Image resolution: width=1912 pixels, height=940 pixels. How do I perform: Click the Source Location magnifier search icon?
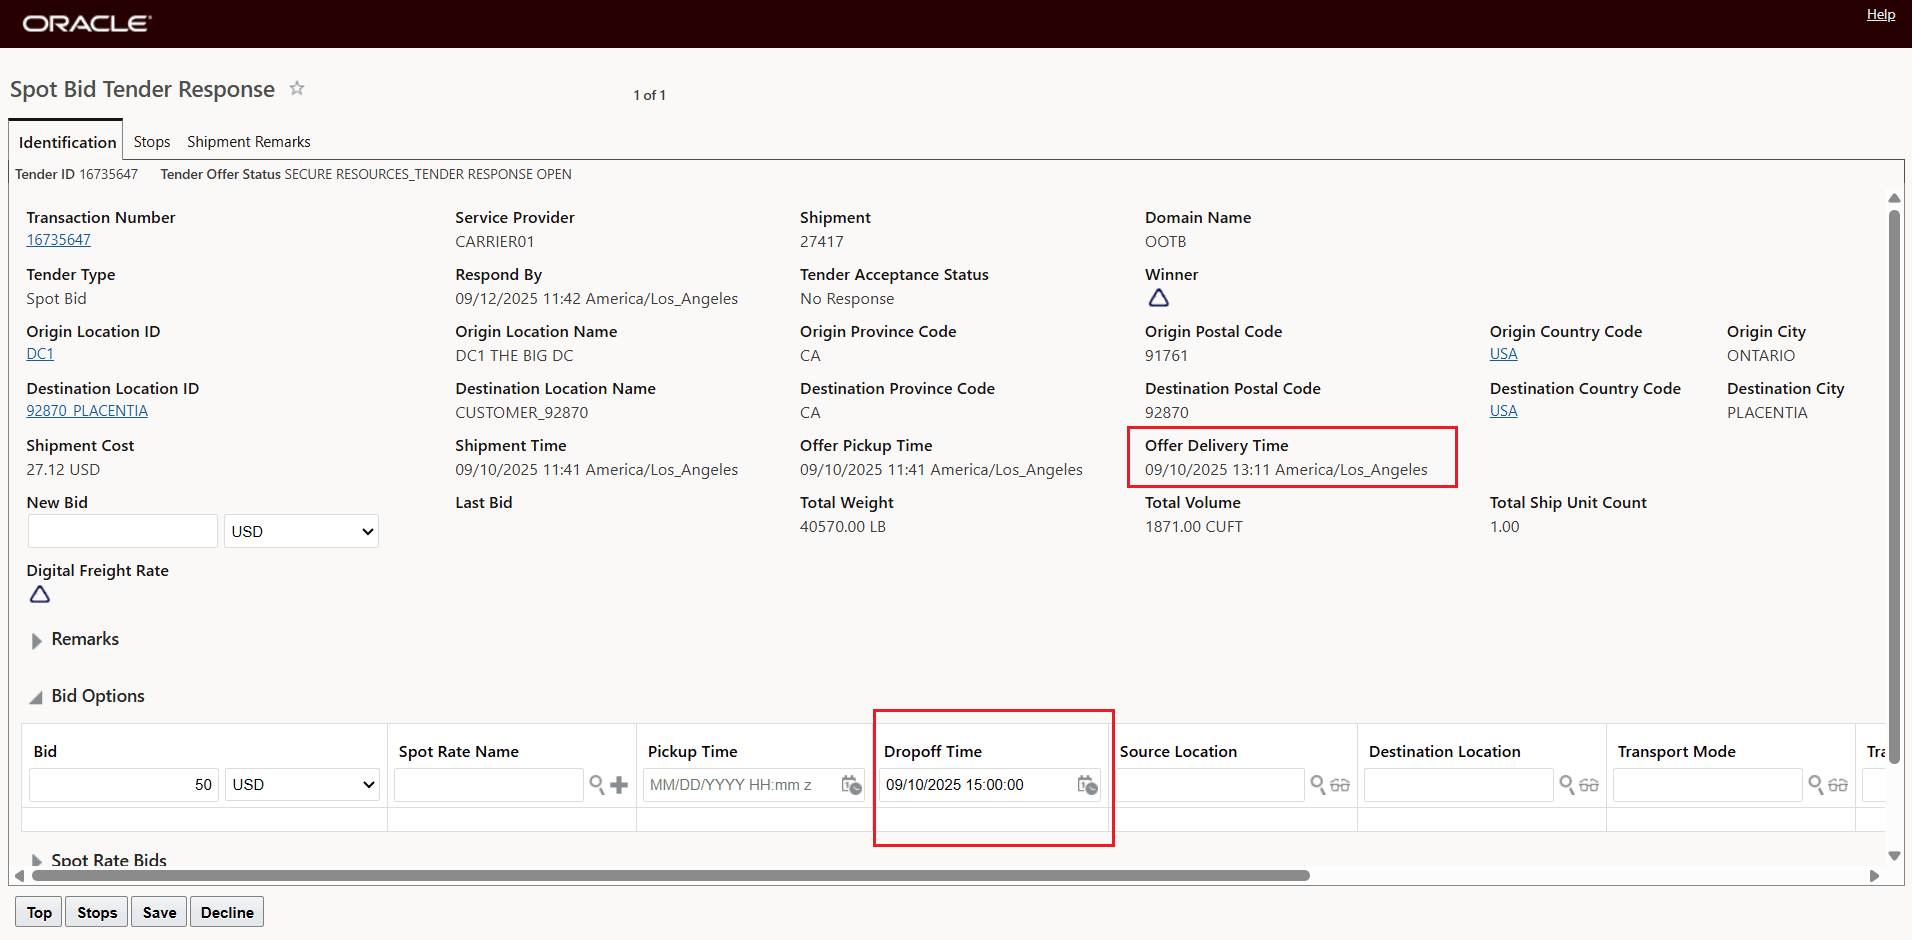click(x=1318, y=785)
